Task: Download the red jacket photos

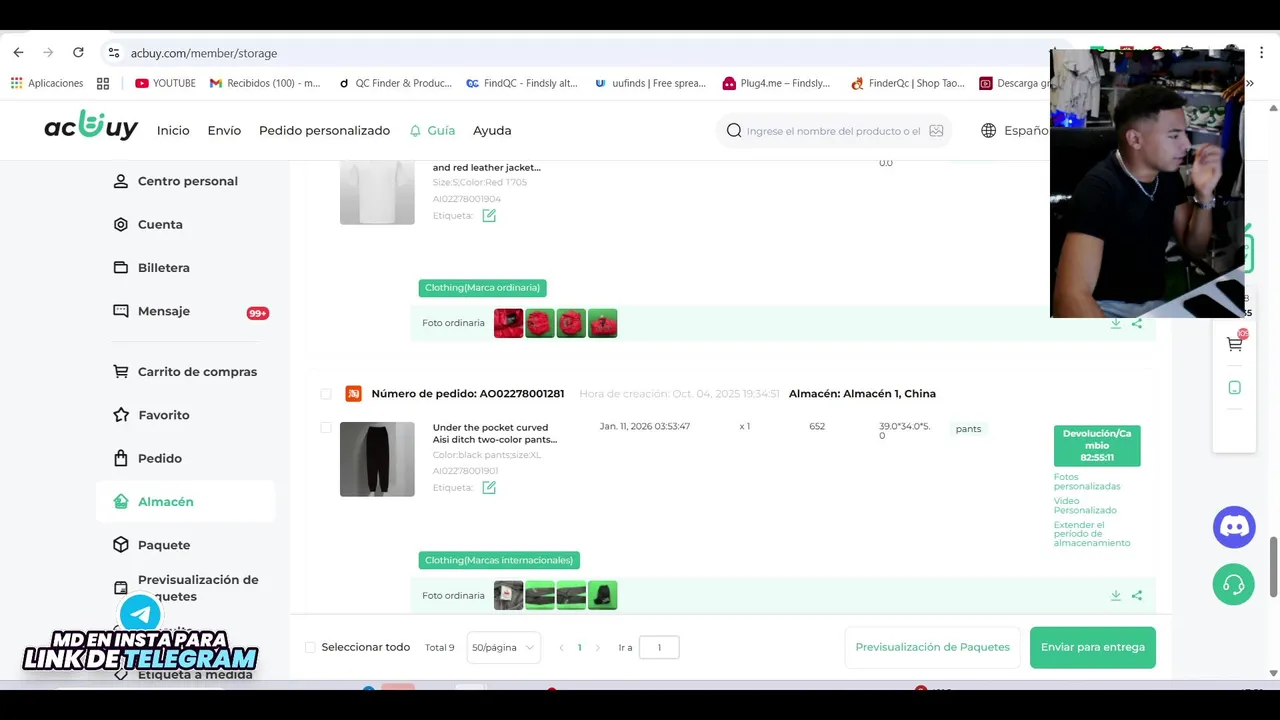Action: pyautogui.click(x=1115, y=323)
